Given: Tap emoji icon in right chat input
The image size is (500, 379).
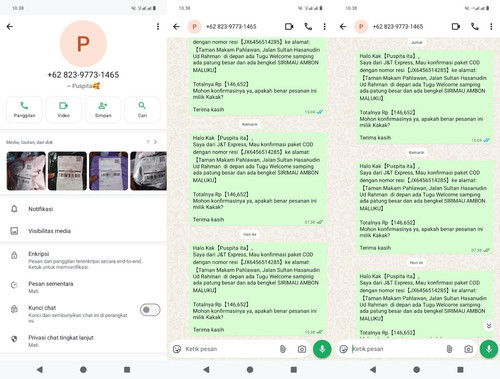Looking at the screenshot, I should [344, 349].
